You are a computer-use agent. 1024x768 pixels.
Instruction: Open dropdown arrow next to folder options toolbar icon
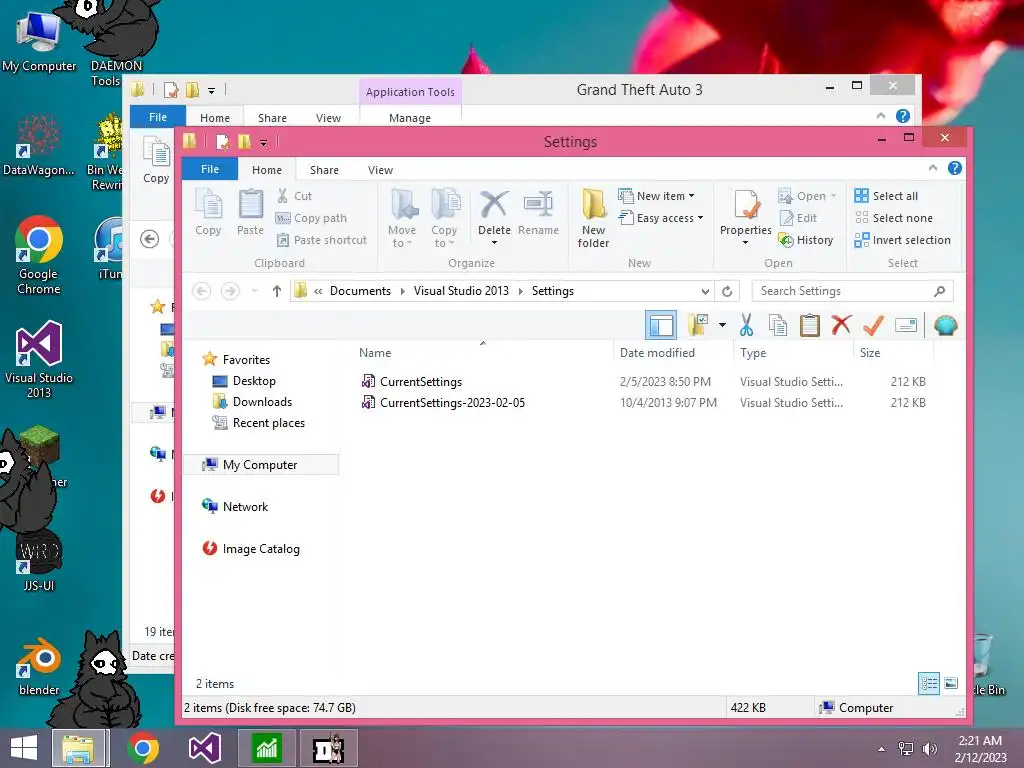(x=722, y=325)
